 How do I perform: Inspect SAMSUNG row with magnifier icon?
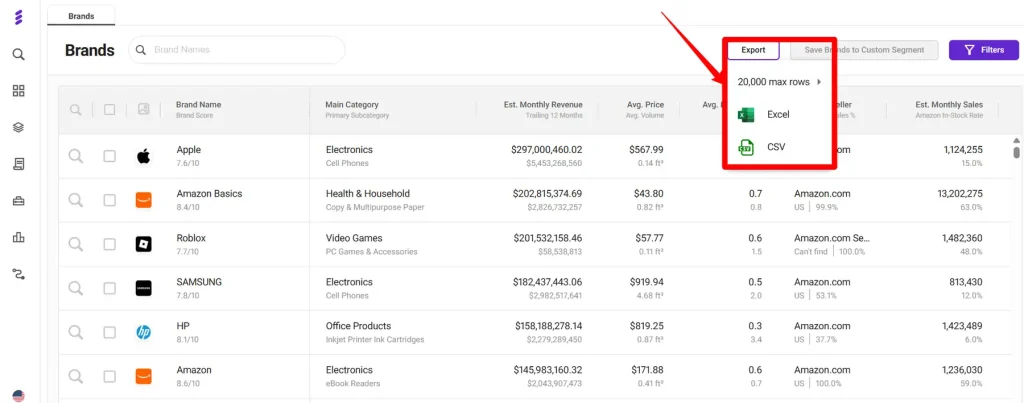click(76, 288)
